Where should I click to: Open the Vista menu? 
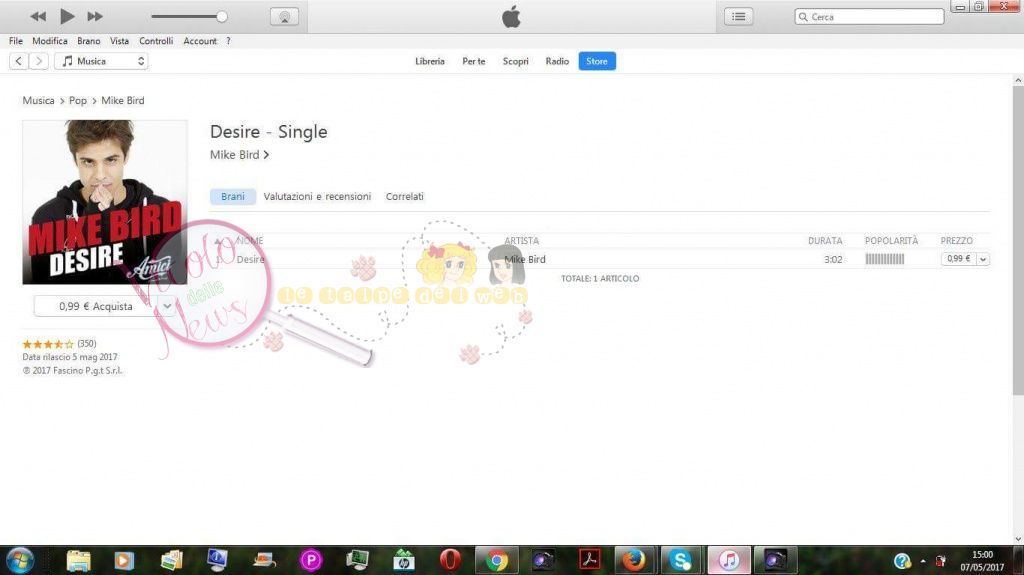(119, 41)
